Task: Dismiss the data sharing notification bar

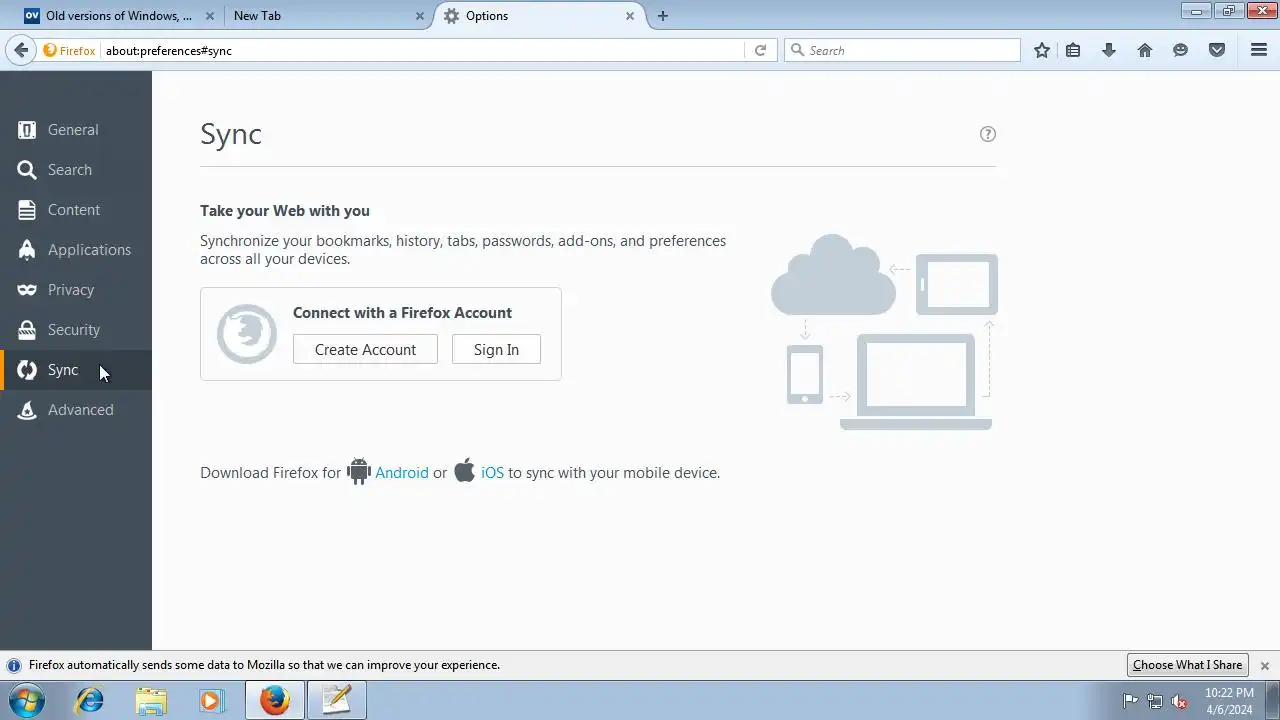Action: tap(1264, 665)
